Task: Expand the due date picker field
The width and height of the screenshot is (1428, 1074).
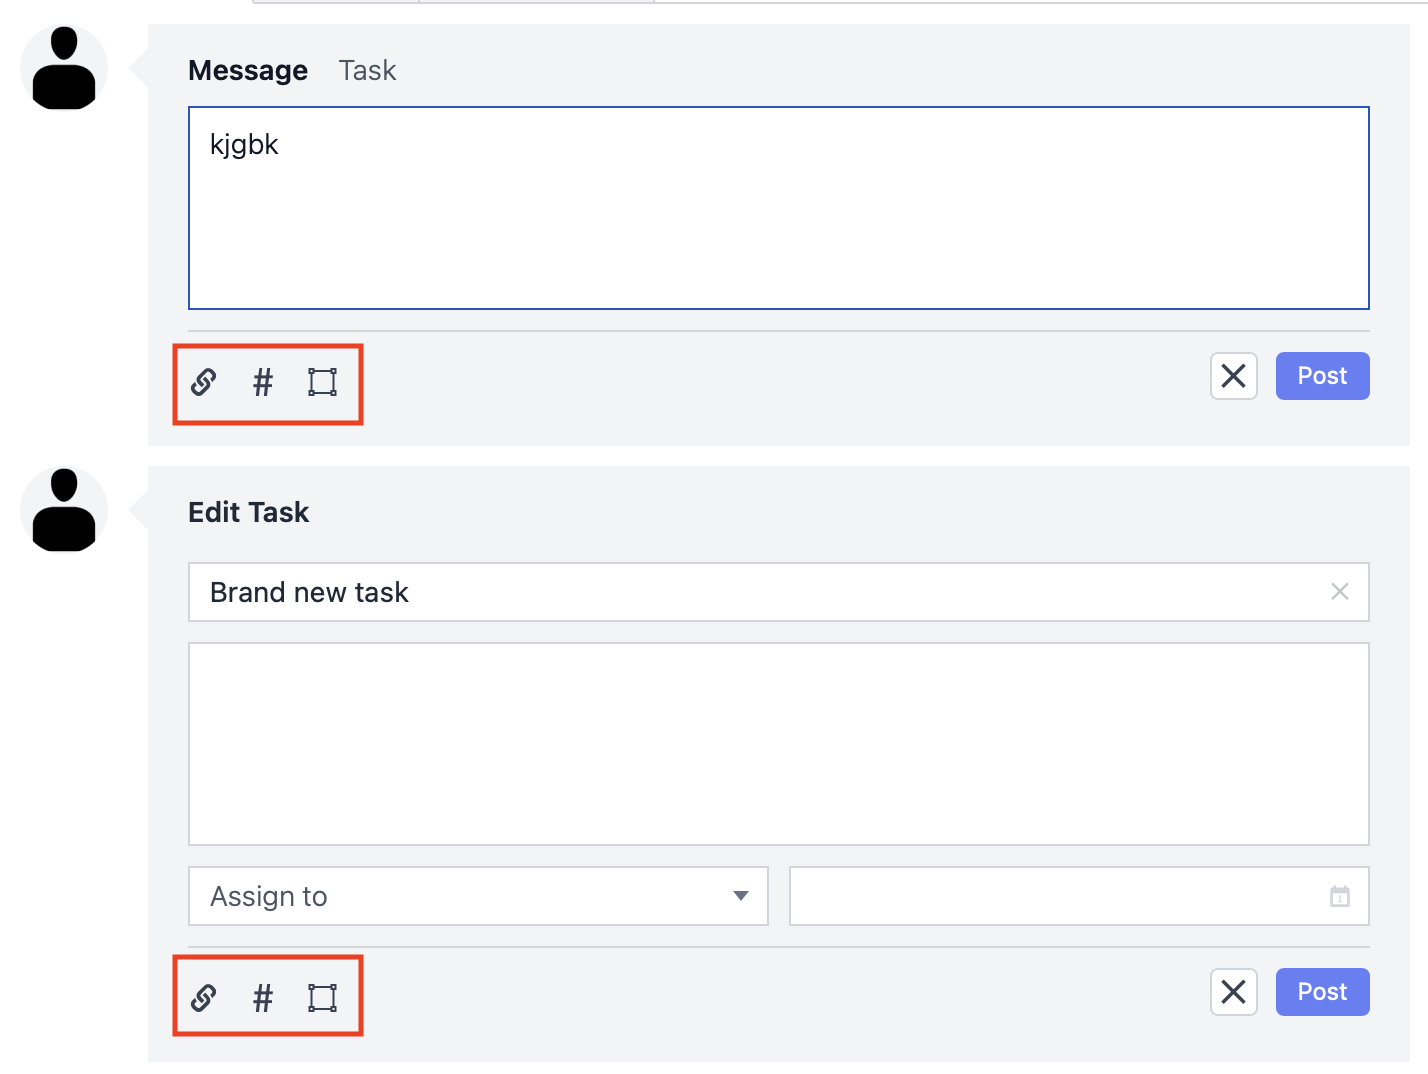Action: click(1080, 896)
